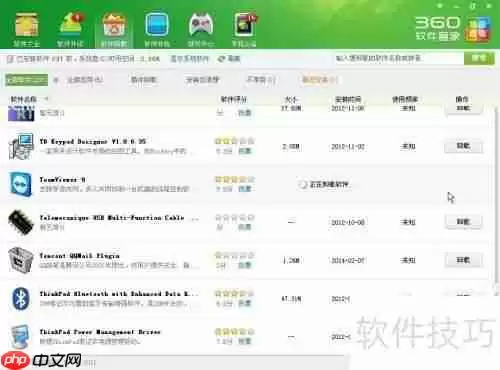Focus the software search input field
Image resolution: width=500 pixels, height=370 pixels.
point(398,59)
